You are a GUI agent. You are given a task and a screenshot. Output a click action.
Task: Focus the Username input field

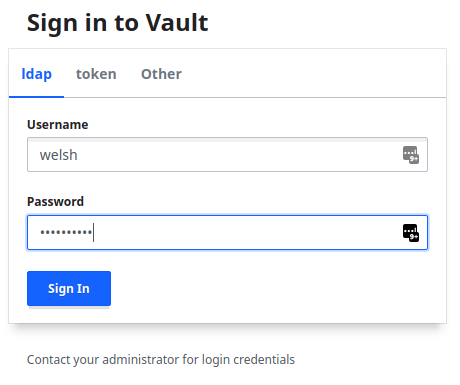[x=227, y=155]
